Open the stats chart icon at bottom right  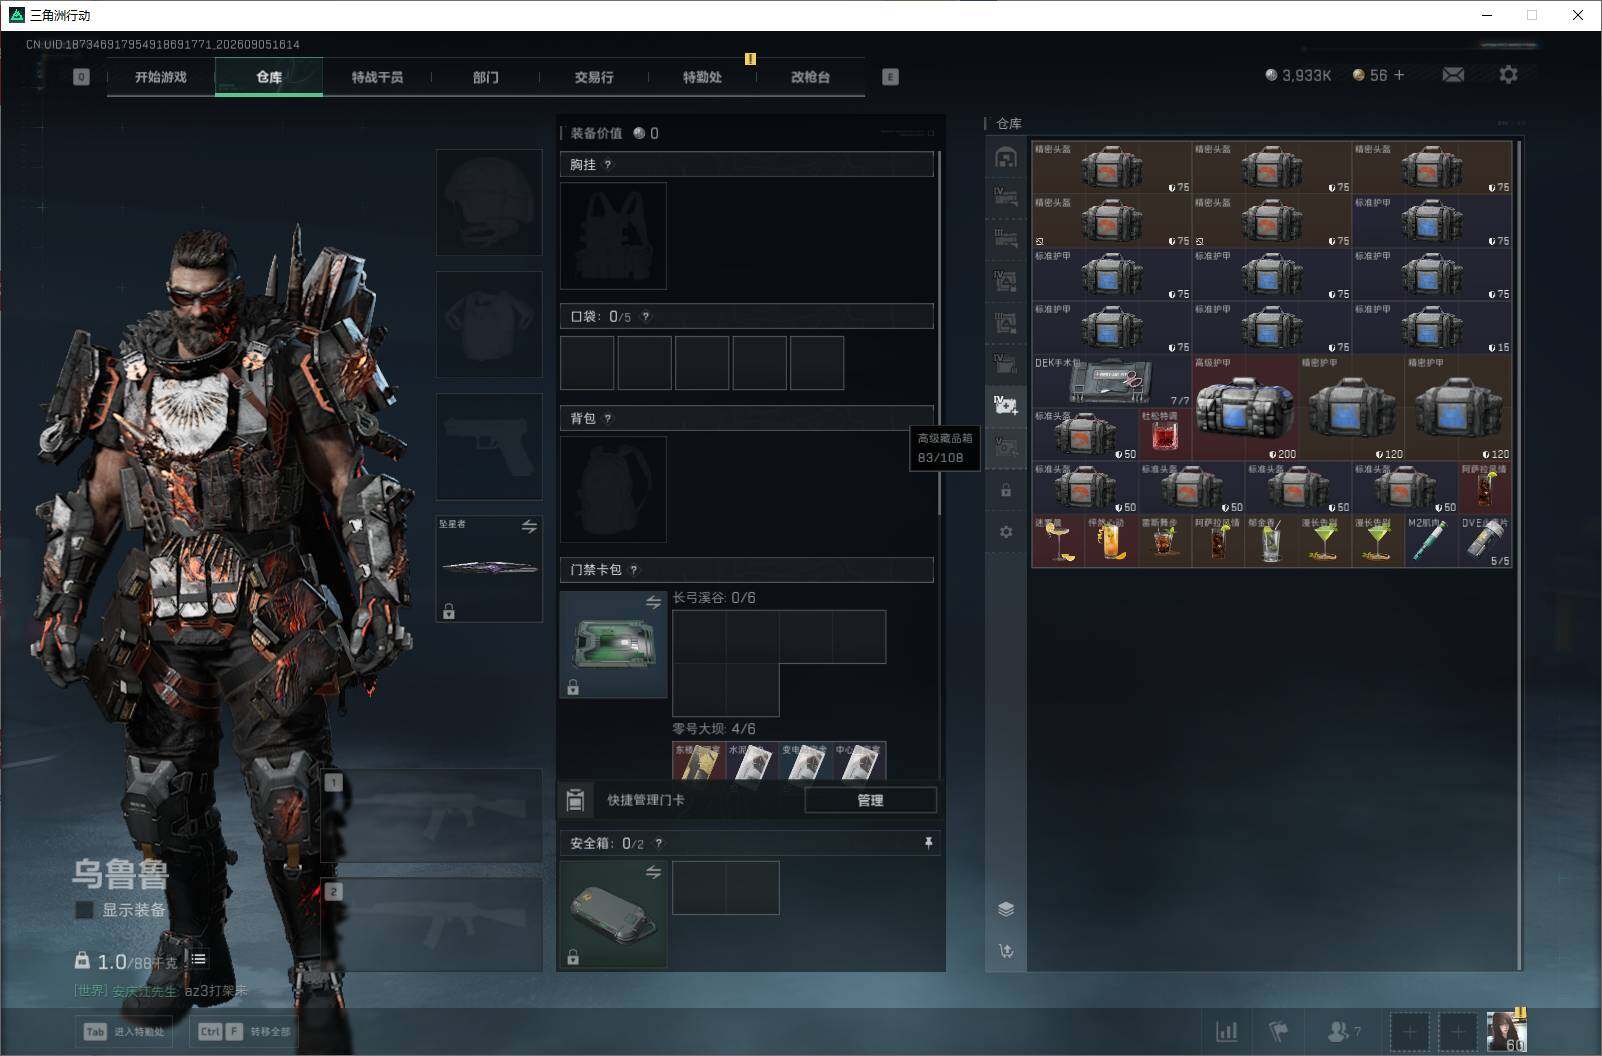pyautogui.click(x=1226, y=1031)
